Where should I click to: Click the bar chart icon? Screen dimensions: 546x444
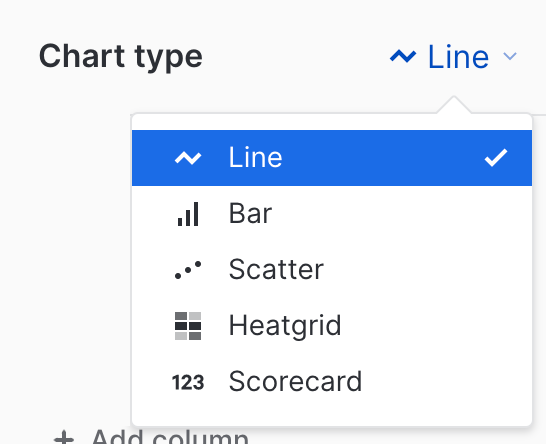188,214
